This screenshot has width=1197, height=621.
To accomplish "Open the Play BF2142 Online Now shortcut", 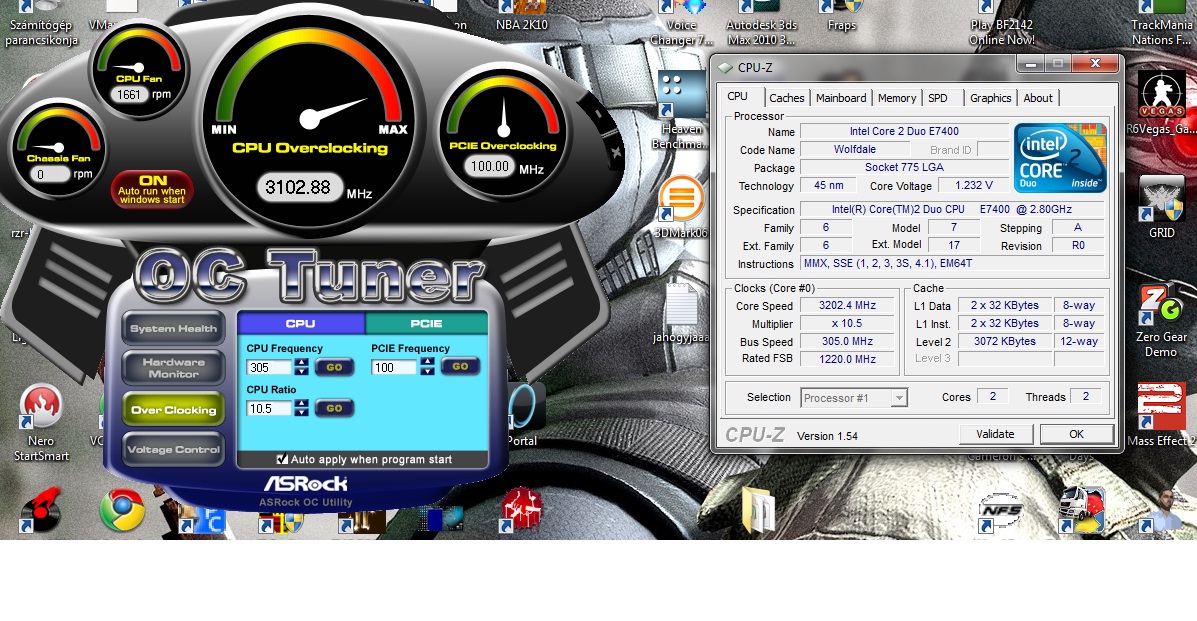I will [1002, 24].
